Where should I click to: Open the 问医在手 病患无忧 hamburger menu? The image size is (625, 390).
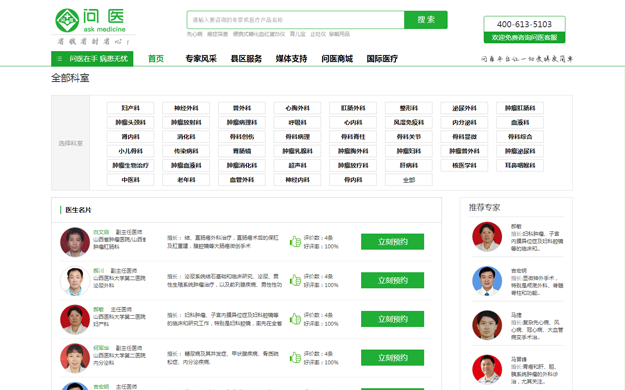point(92,59)
